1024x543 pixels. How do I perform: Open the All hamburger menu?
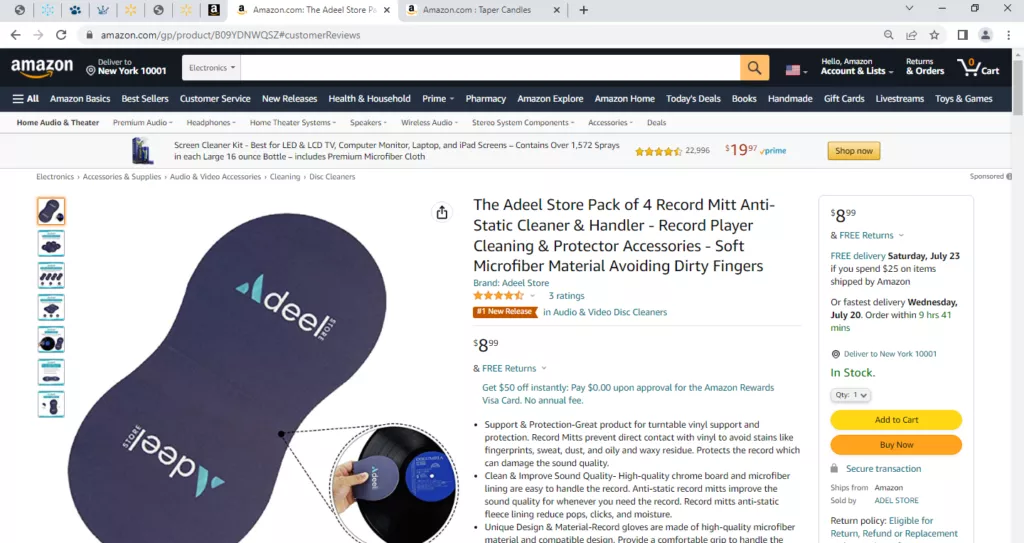25,99
